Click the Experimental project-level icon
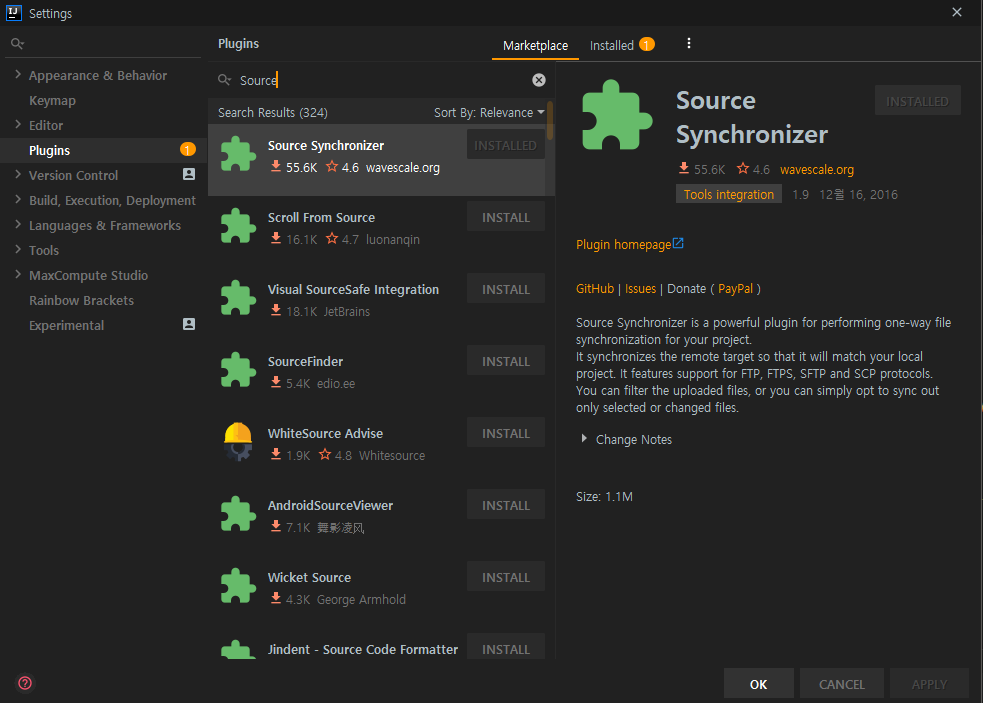 tap(189, 324)
